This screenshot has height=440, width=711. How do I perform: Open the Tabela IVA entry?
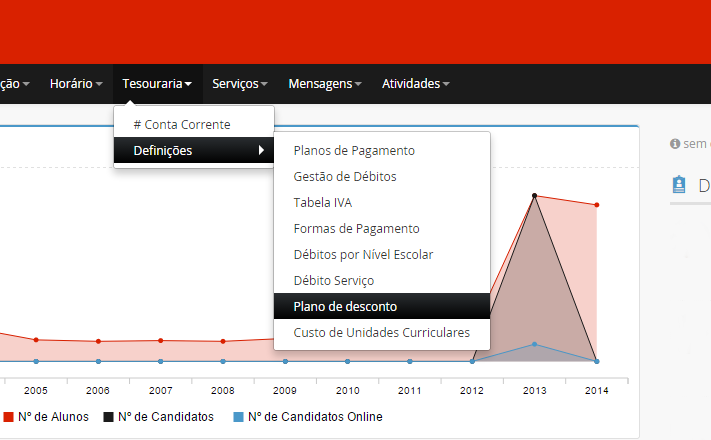322,203
